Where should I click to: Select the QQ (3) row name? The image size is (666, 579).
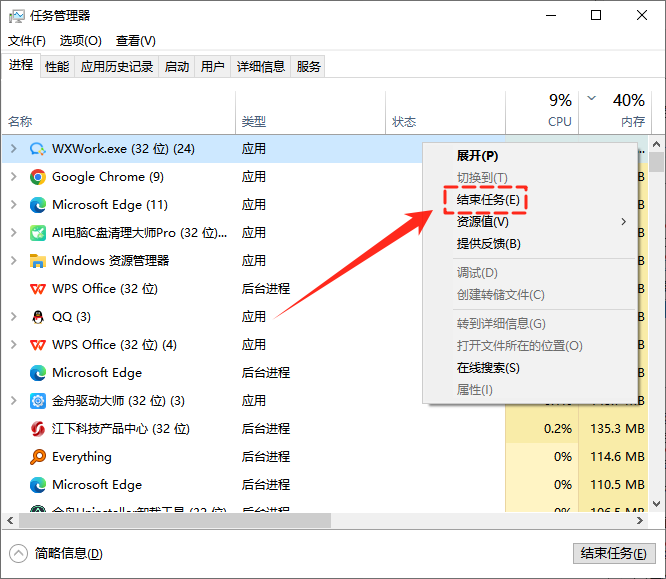coord(71,317)
